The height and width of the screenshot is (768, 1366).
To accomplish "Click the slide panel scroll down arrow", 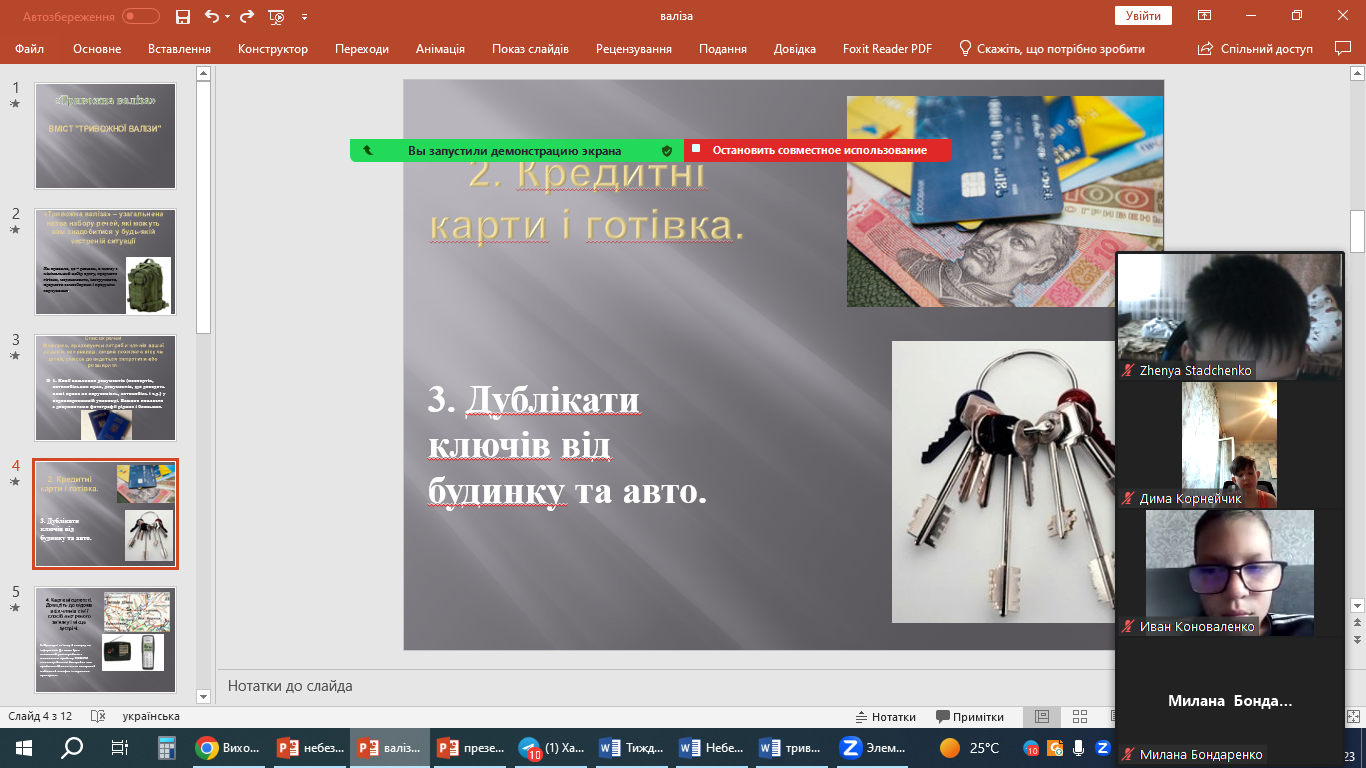I will (203, 696).
